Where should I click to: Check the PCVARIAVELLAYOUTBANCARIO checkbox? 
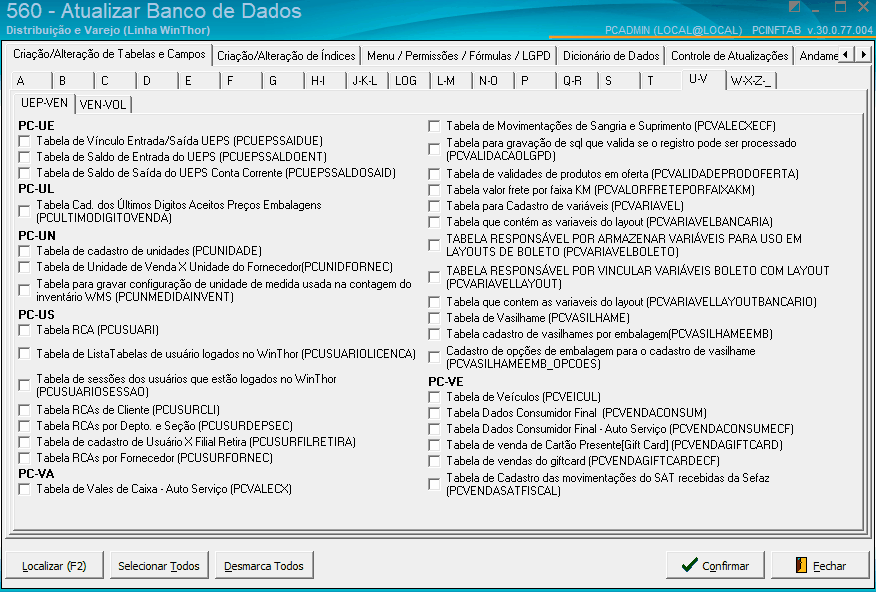[434, 302]
